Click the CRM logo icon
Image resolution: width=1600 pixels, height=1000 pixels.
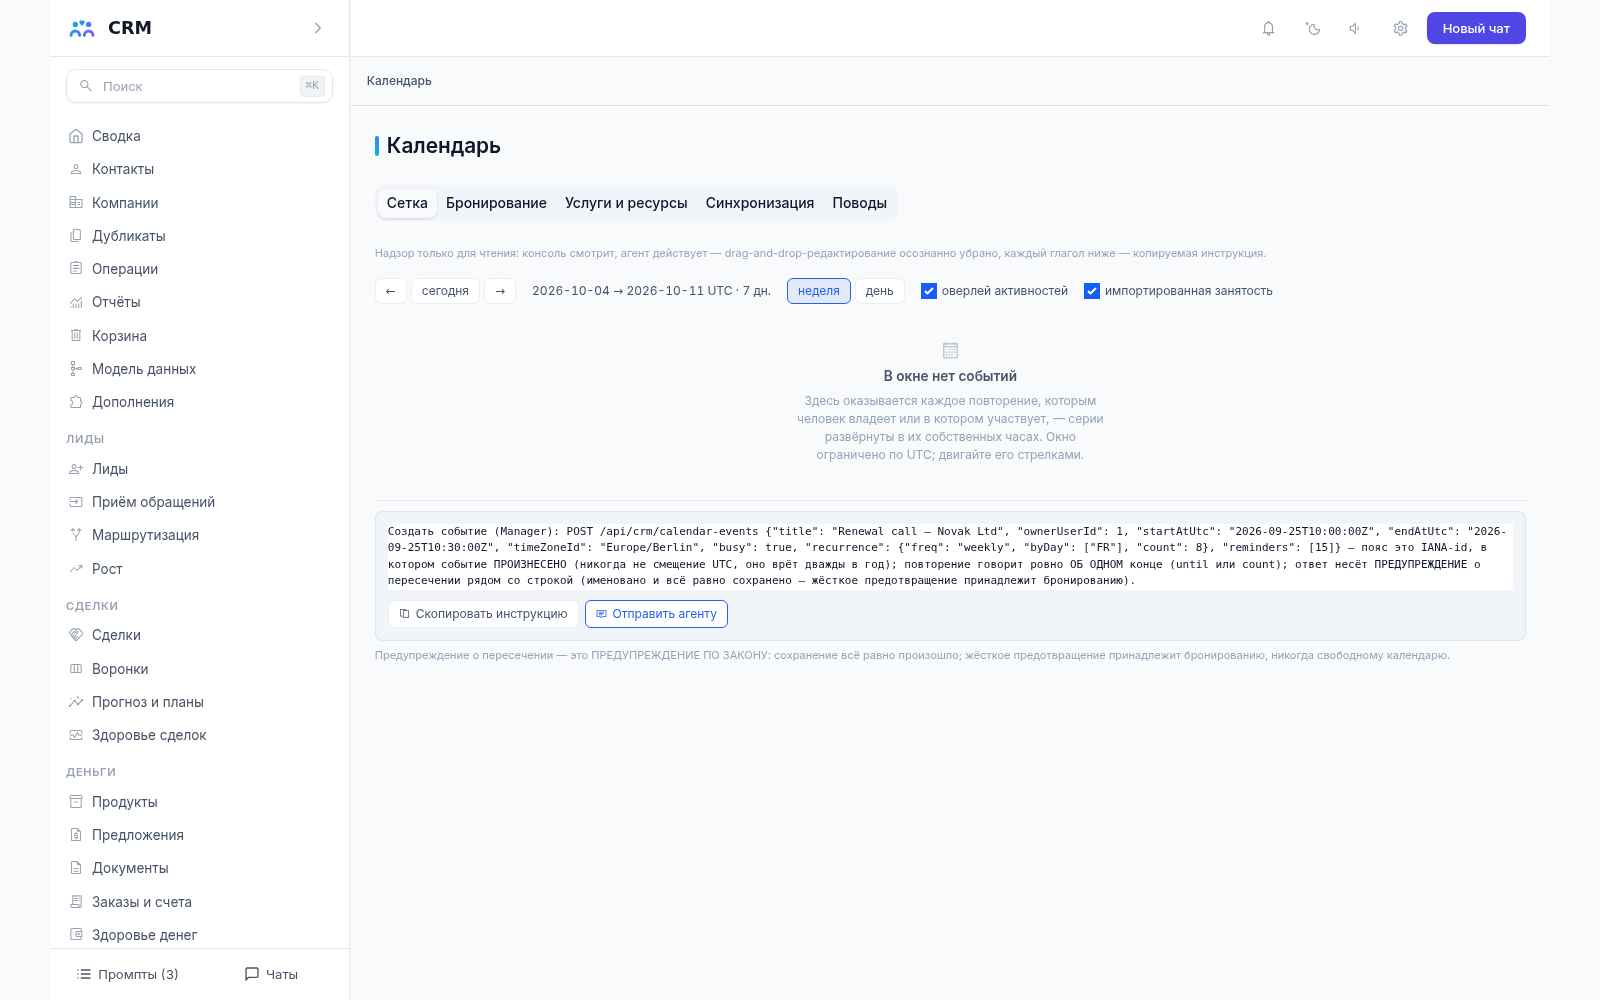[82, 28]
